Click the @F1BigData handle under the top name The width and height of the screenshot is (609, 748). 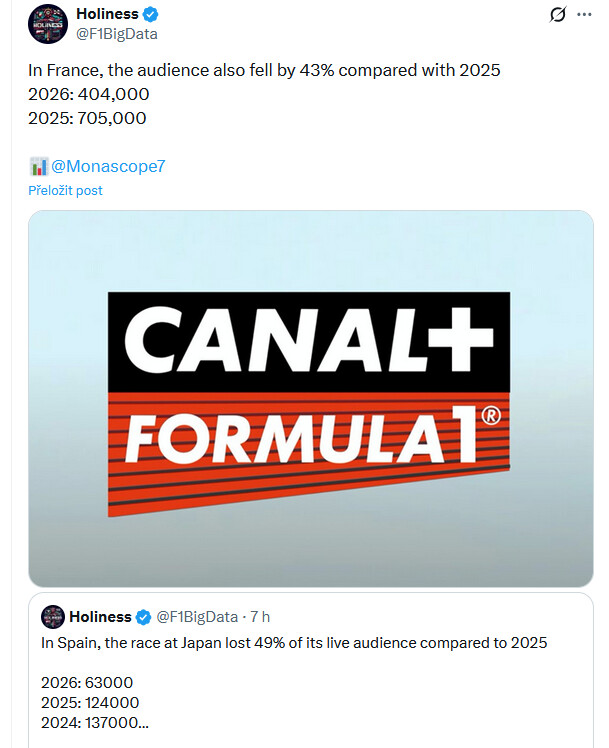[x=116, y=34]
